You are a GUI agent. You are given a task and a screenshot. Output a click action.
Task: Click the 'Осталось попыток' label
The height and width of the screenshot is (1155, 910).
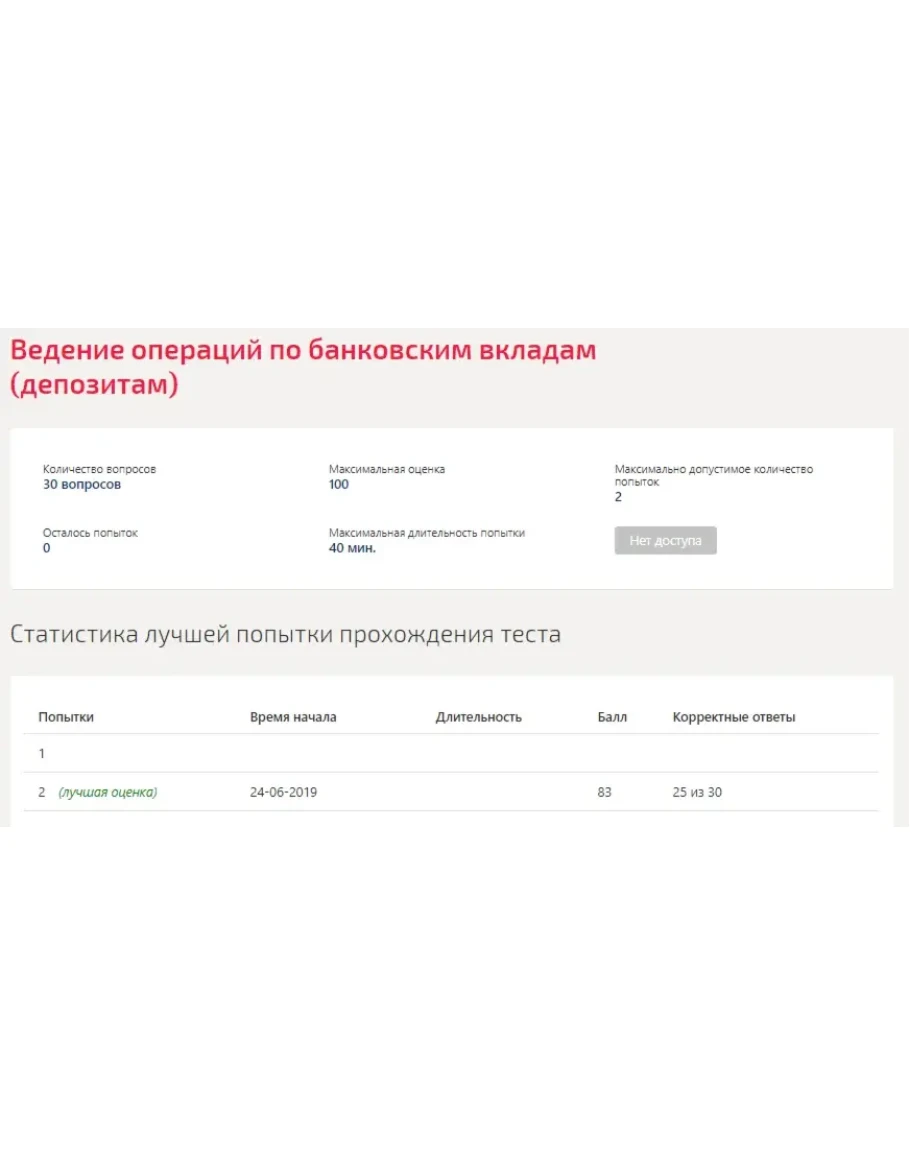click(90, 533)
